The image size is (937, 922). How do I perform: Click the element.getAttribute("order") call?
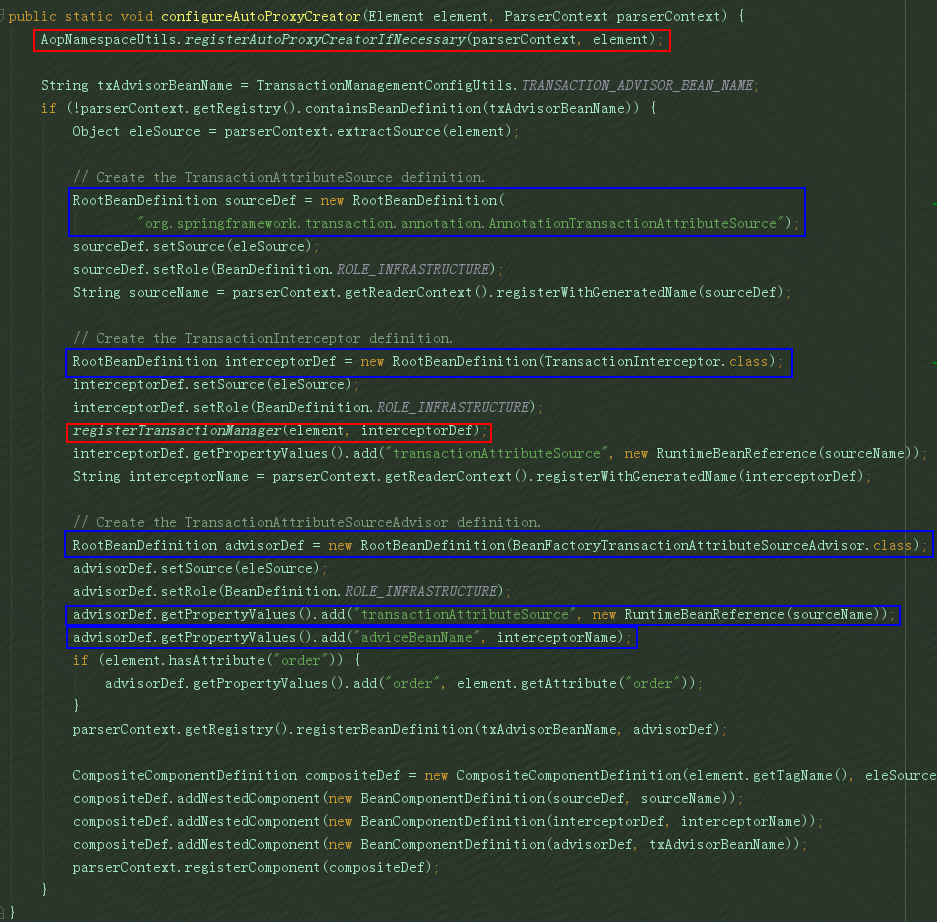point(572,684)
